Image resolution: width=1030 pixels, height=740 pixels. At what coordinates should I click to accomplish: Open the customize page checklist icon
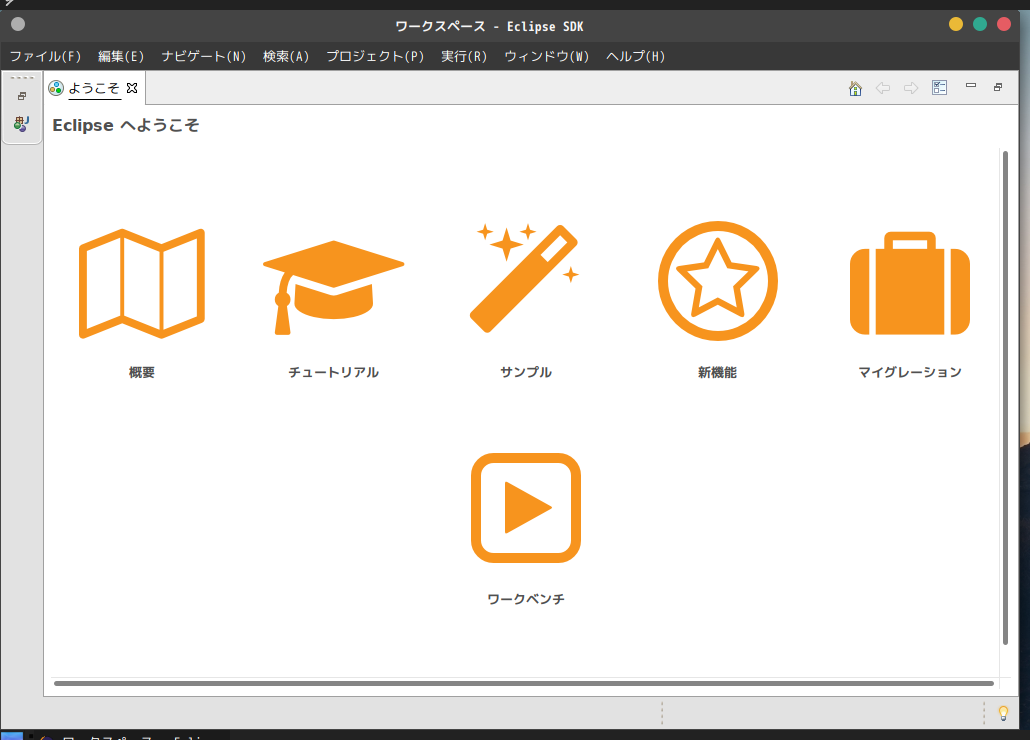click(x=939, y=87)
